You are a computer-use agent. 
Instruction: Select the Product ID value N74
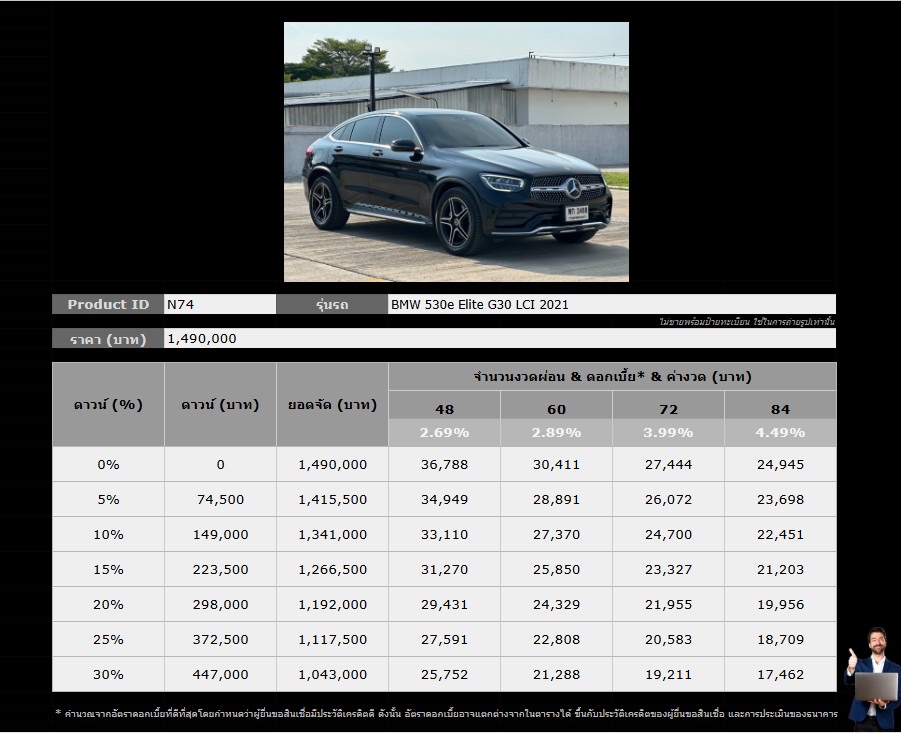(x=220, y=304)
